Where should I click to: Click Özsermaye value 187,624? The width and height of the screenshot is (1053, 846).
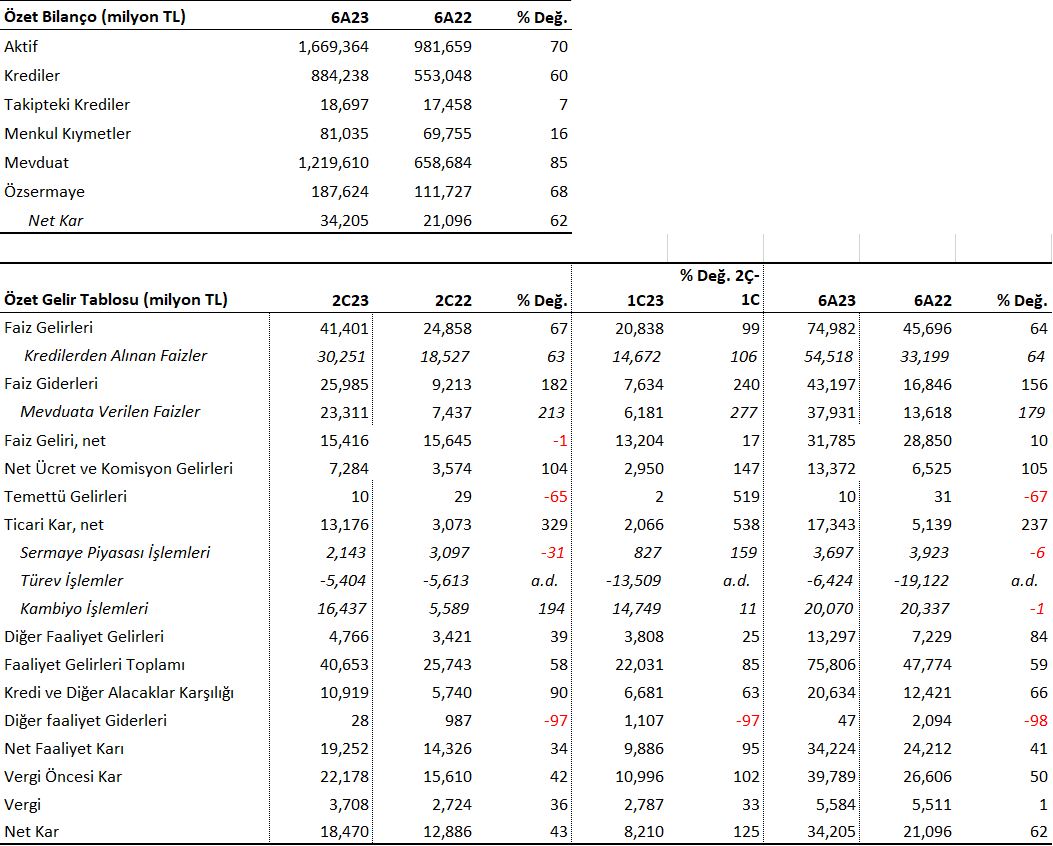340,191
